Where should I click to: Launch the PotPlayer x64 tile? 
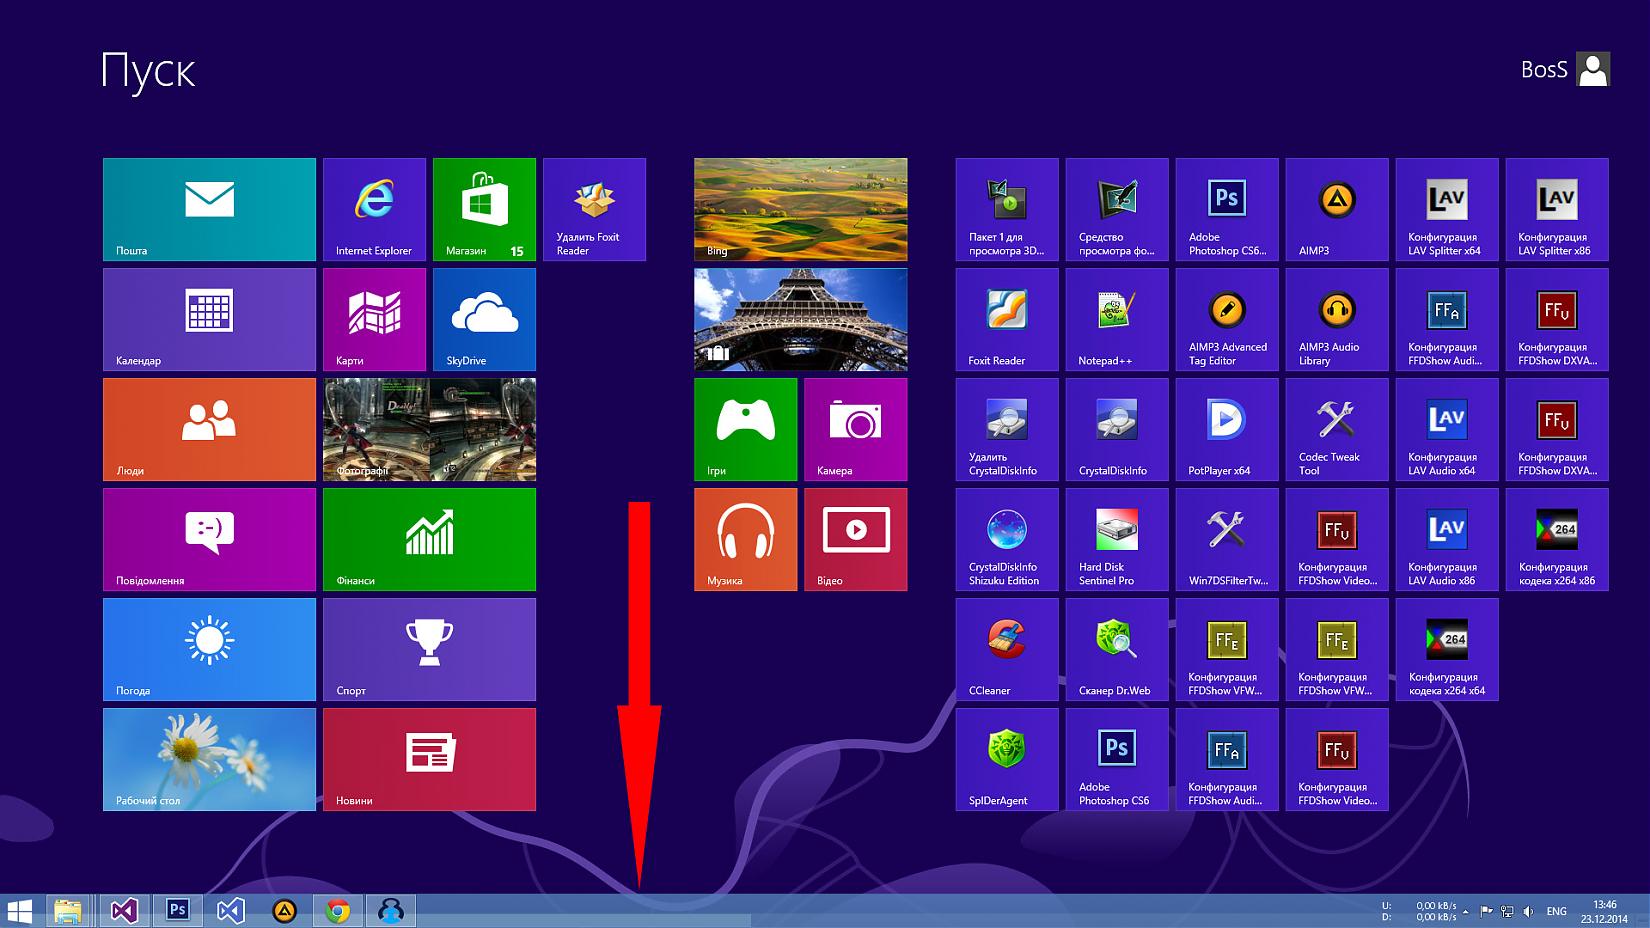coord(1227,429)
